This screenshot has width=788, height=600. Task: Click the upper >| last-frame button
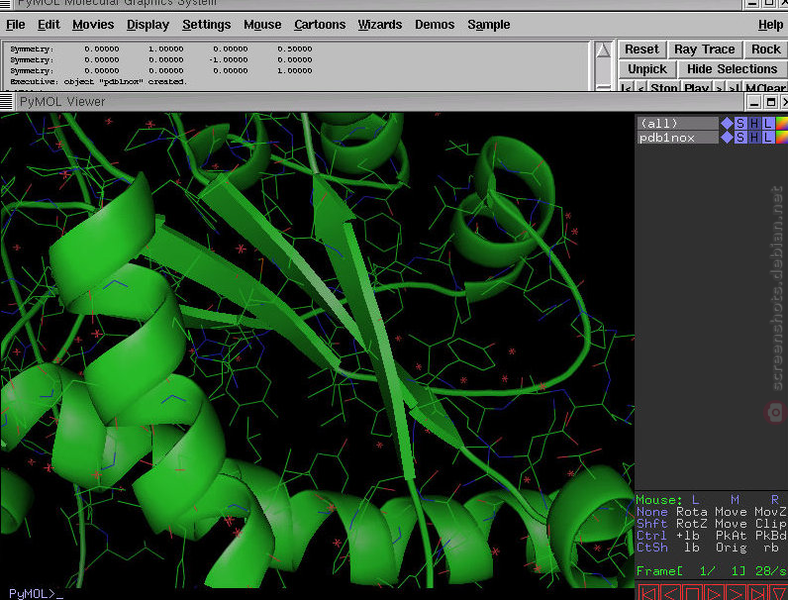point(734,86)
